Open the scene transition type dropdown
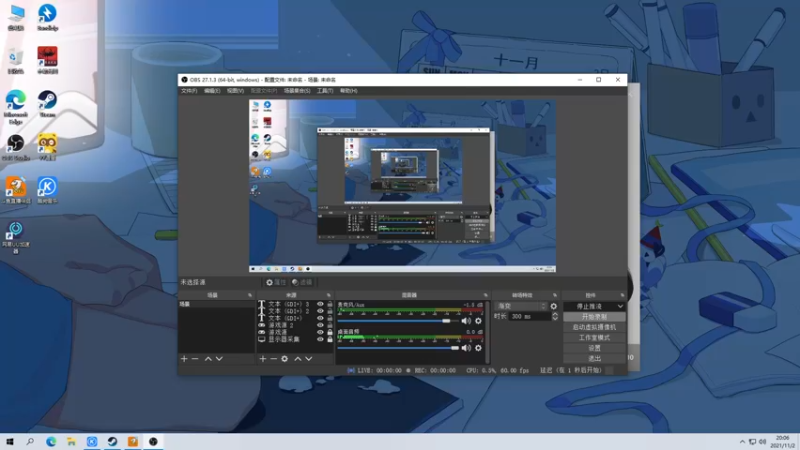The width and height of the screenshot is (800, 450). (x=521, y=306)
